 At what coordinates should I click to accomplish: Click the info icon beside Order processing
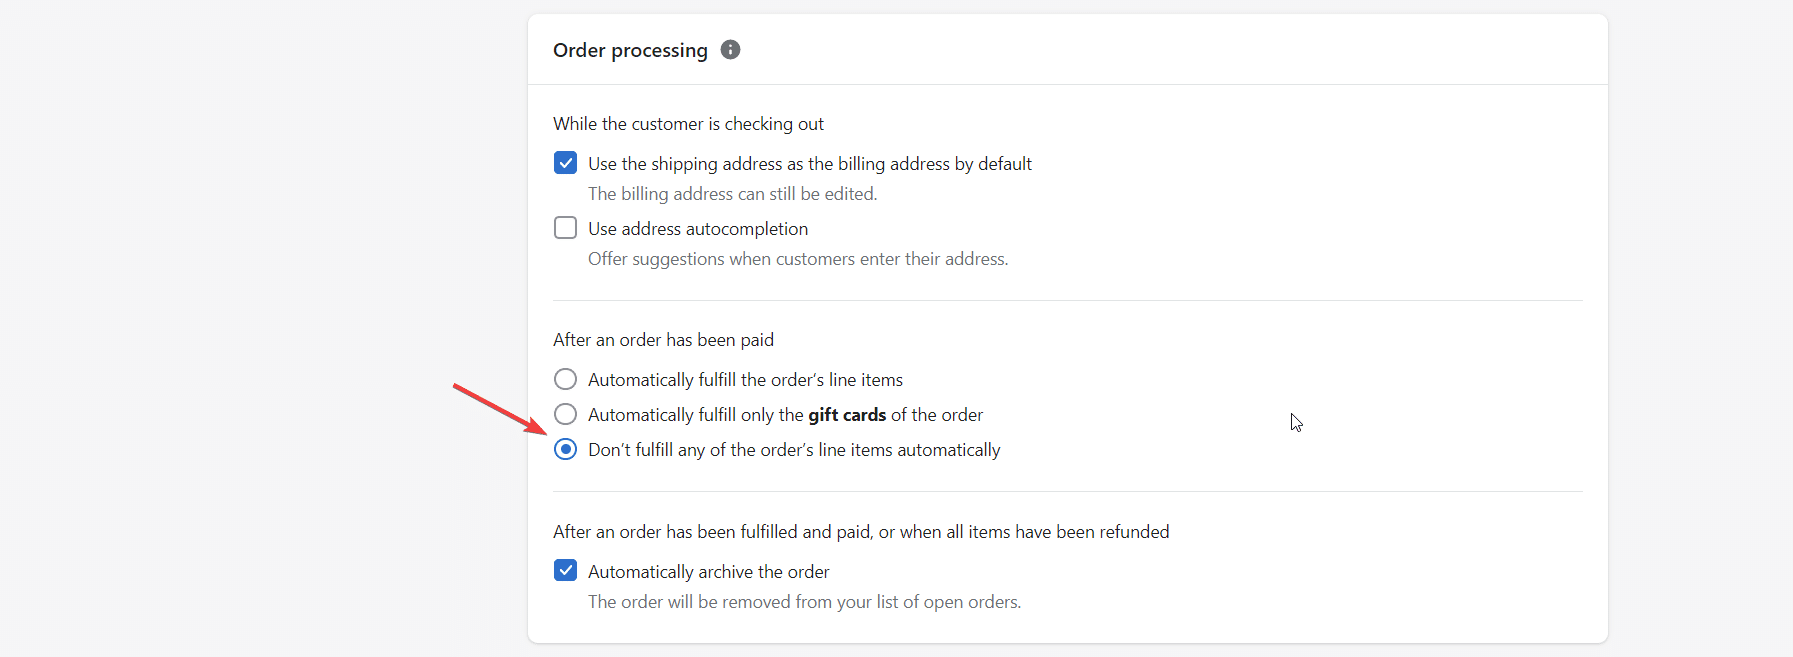point(731,50)
